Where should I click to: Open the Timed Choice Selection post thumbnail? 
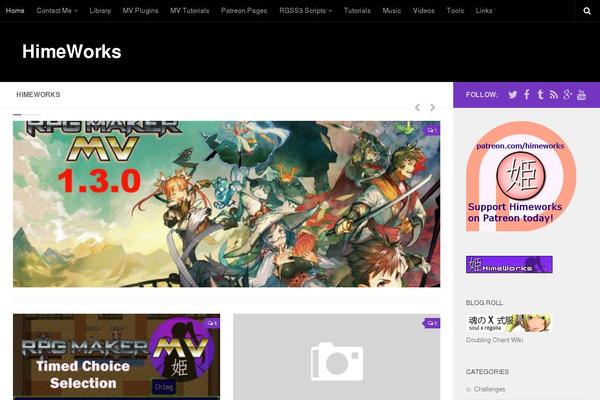coord(116,357)
